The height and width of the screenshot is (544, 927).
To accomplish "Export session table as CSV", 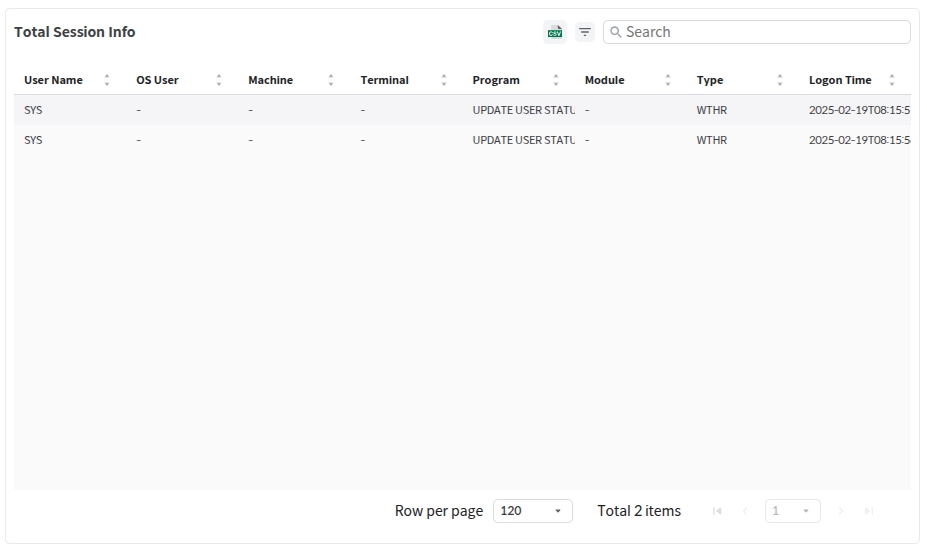I will tap(554, 32).
